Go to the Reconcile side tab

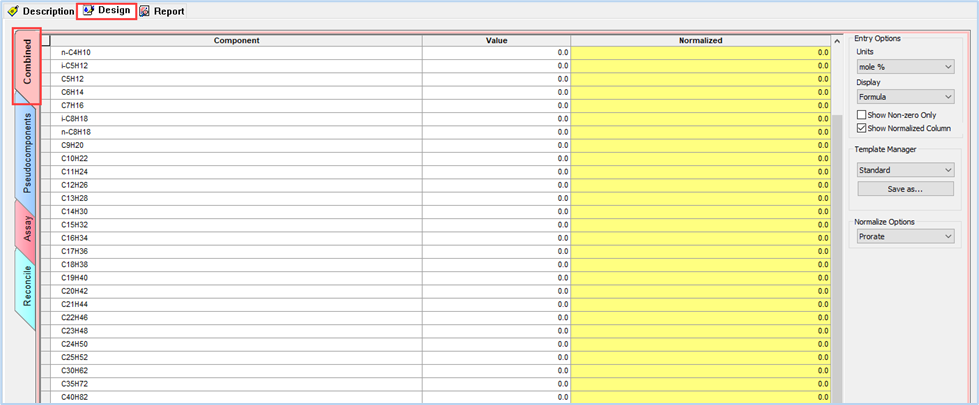[x=27, y=290]
